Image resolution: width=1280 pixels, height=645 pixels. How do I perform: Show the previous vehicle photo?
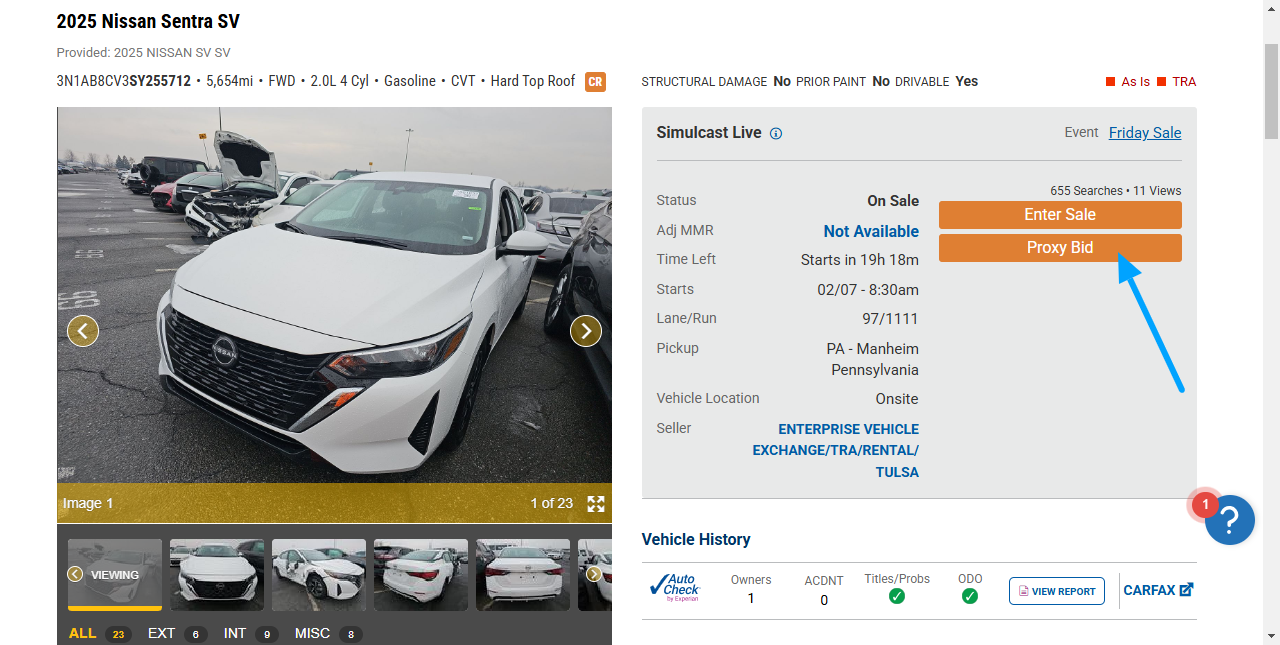coord(83,330)
